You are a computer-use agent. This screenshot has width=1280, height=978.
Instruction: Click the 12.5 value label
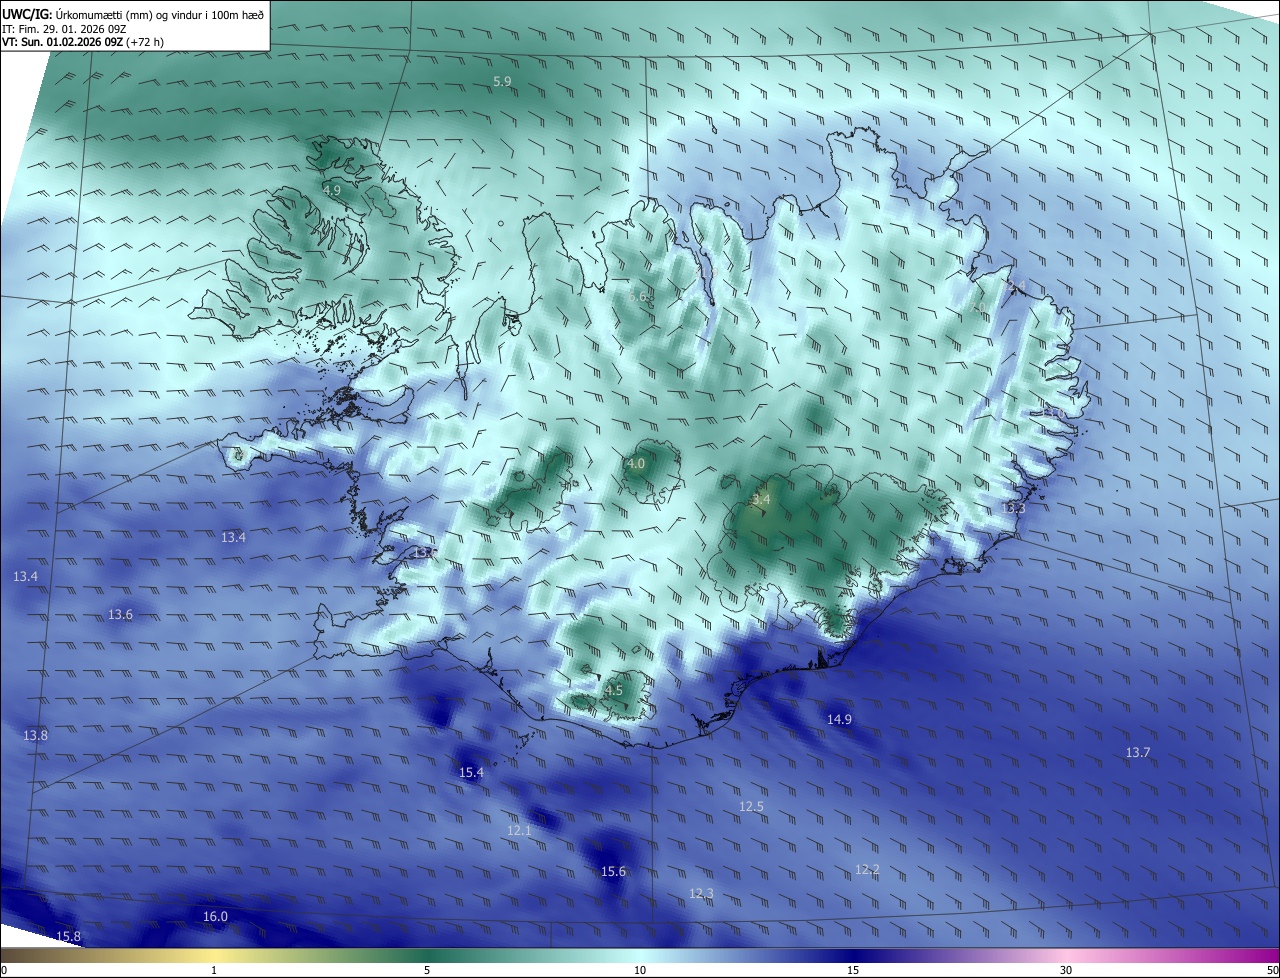[752, 806]
